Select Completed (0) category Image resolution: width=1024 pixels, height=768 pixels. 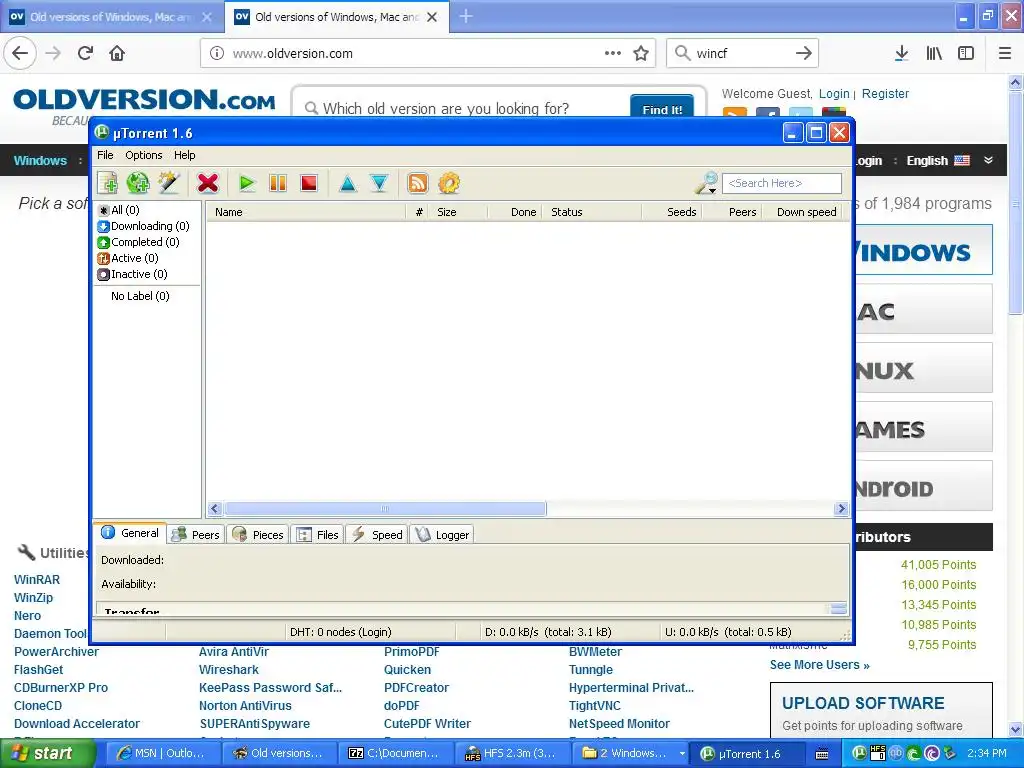point(138,242)
